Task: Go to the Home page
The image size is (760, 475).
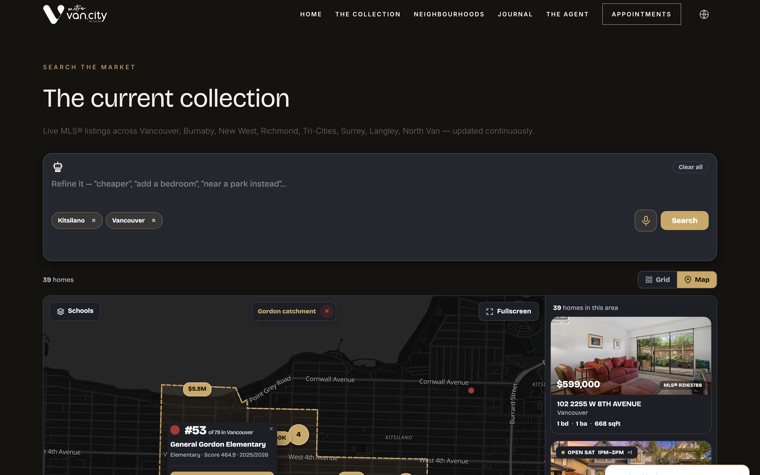Action: (311, 15)
